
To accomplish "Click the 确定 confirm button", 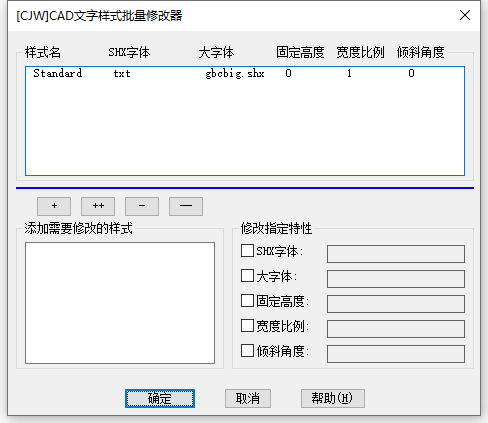I will (160, 398).
